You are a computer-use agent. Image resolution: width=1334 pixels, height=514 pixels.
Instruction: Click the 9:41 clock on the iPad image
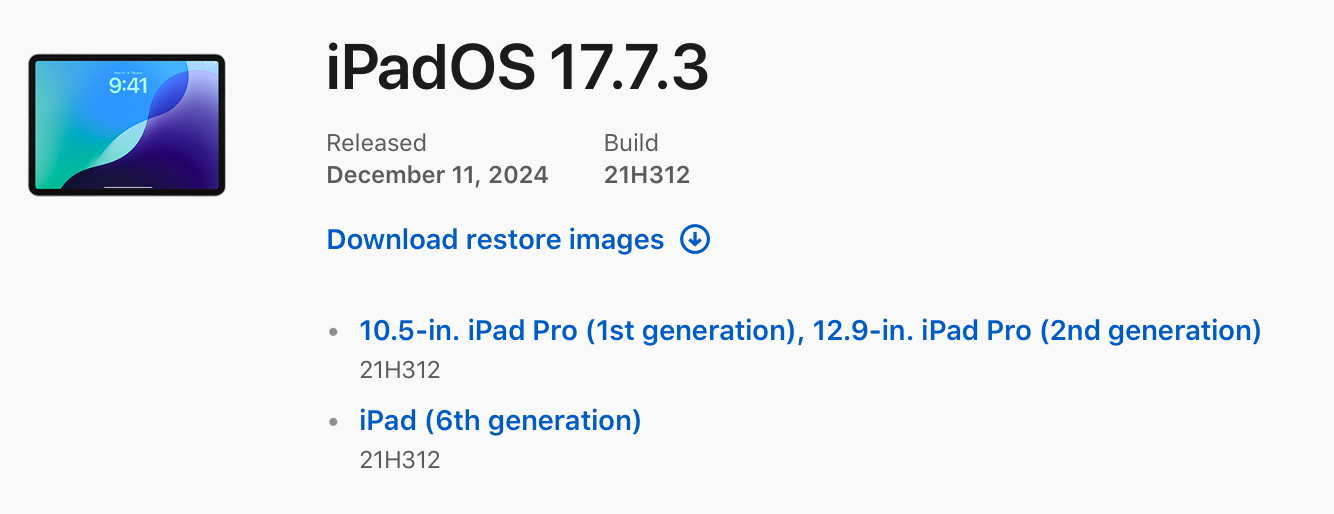tap(128, 86)
